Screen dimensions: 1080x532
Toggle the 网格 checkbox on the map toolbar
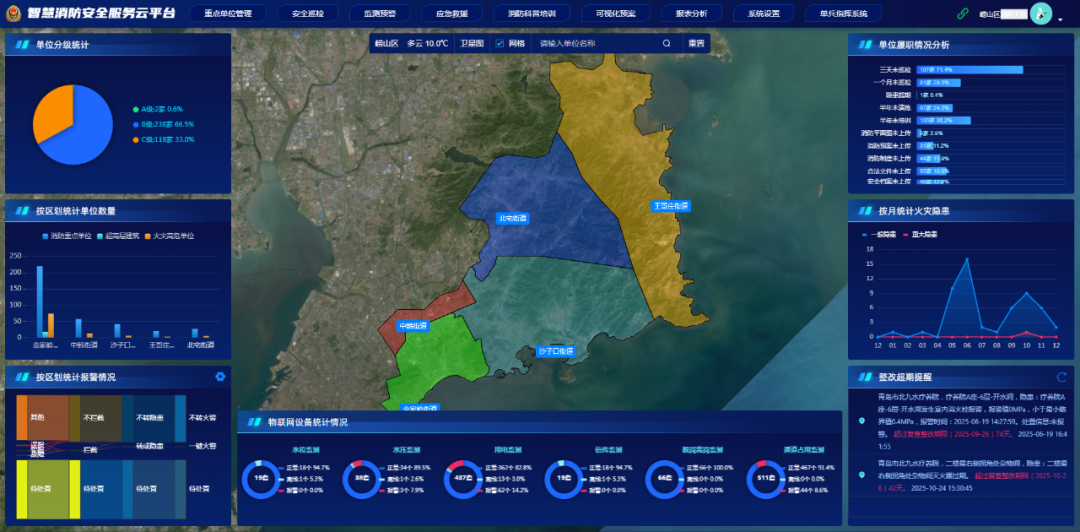pyautogui.click(x=500, y=44)
